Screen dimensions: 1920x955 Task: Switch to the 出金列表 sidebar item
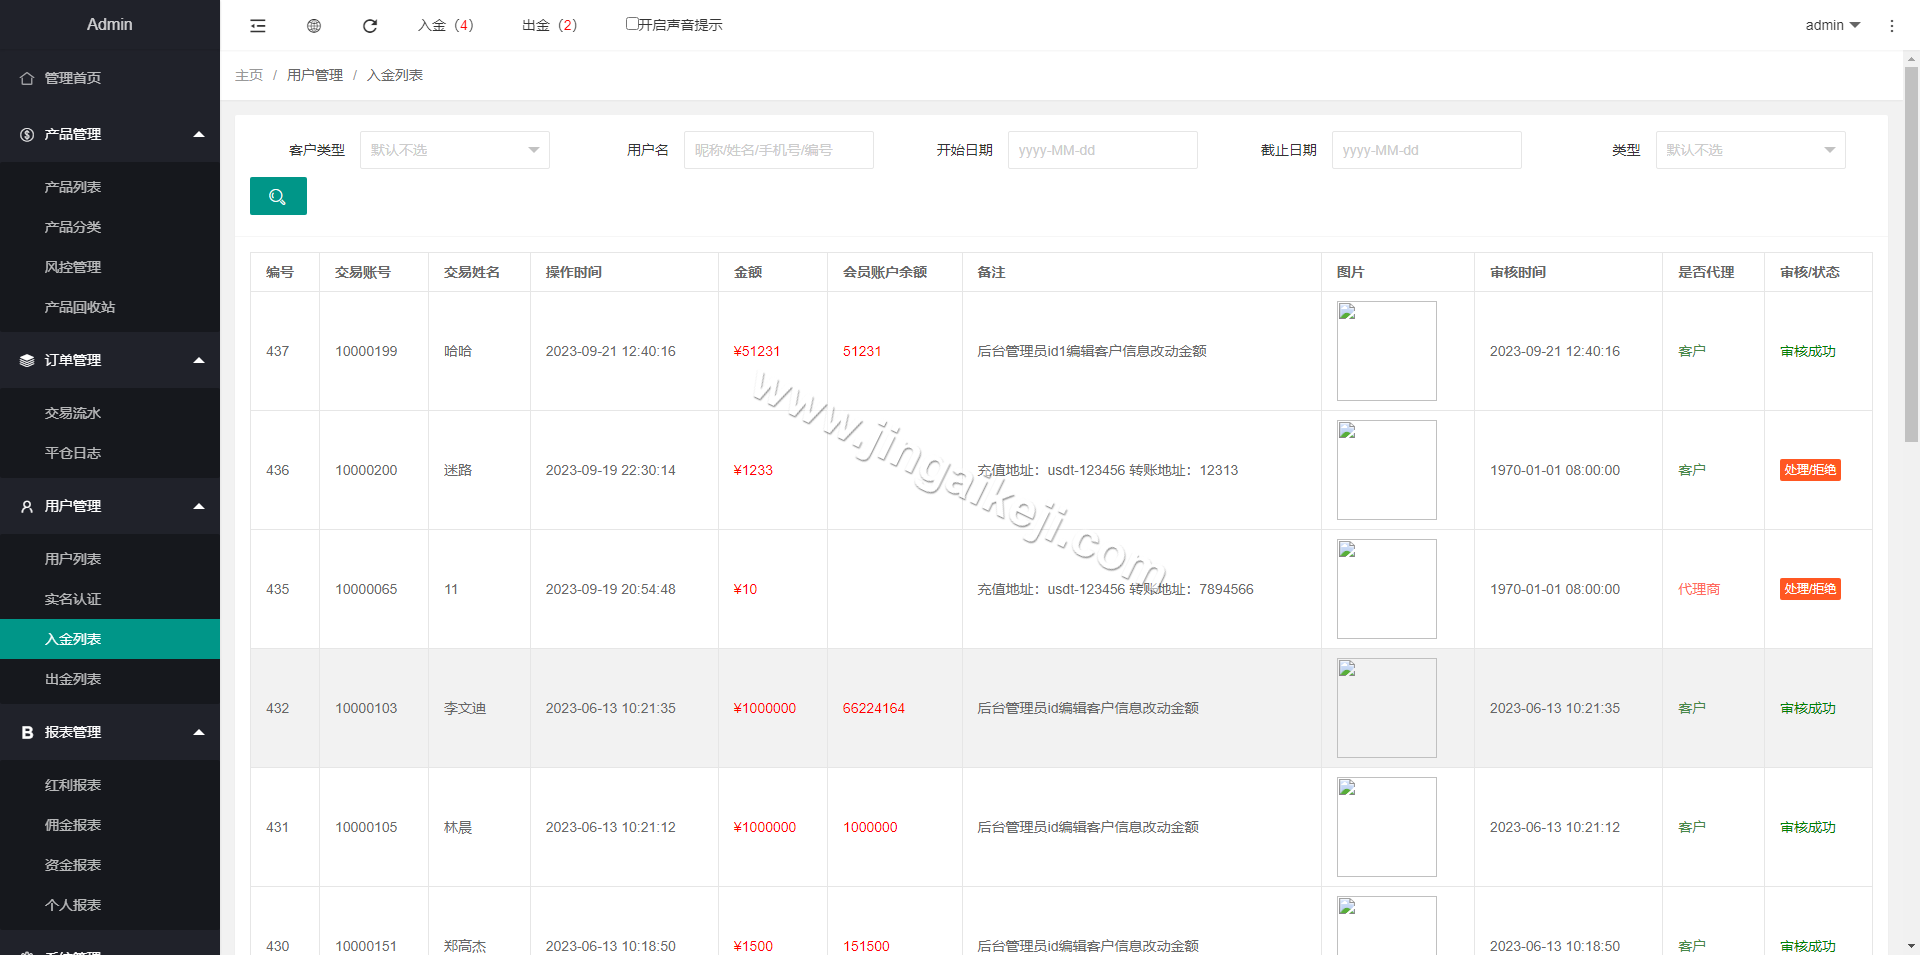[73, 679]
